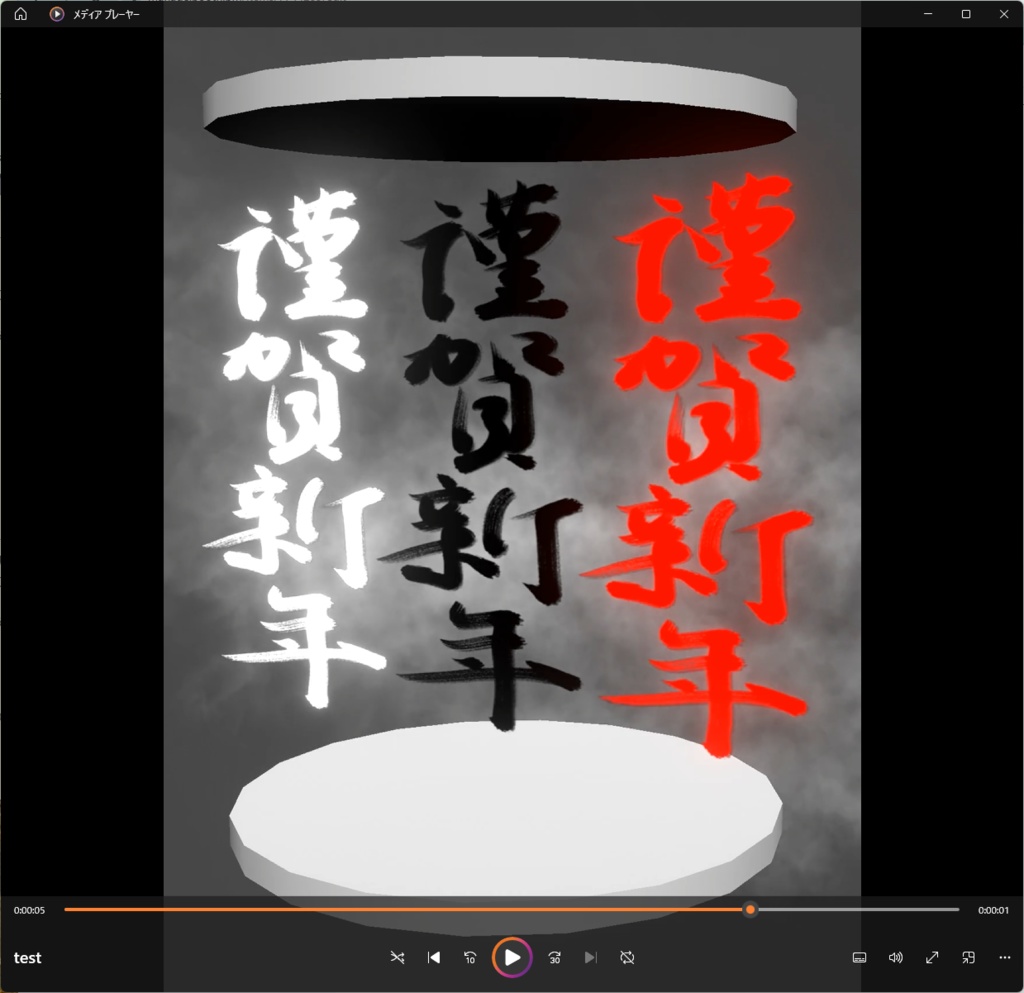
Task: Click the Home icon in the title bar
Action: click(x=19, y=14)
